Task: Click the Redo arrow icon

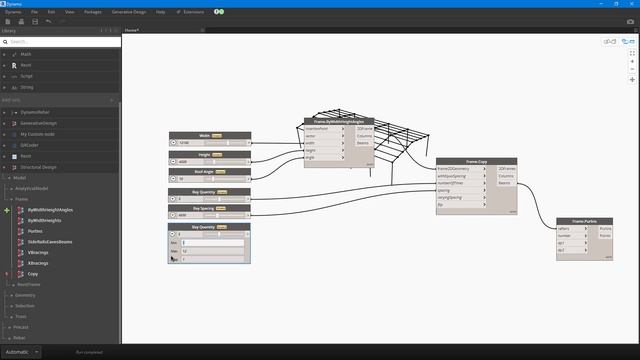Action: pos(62,22)
